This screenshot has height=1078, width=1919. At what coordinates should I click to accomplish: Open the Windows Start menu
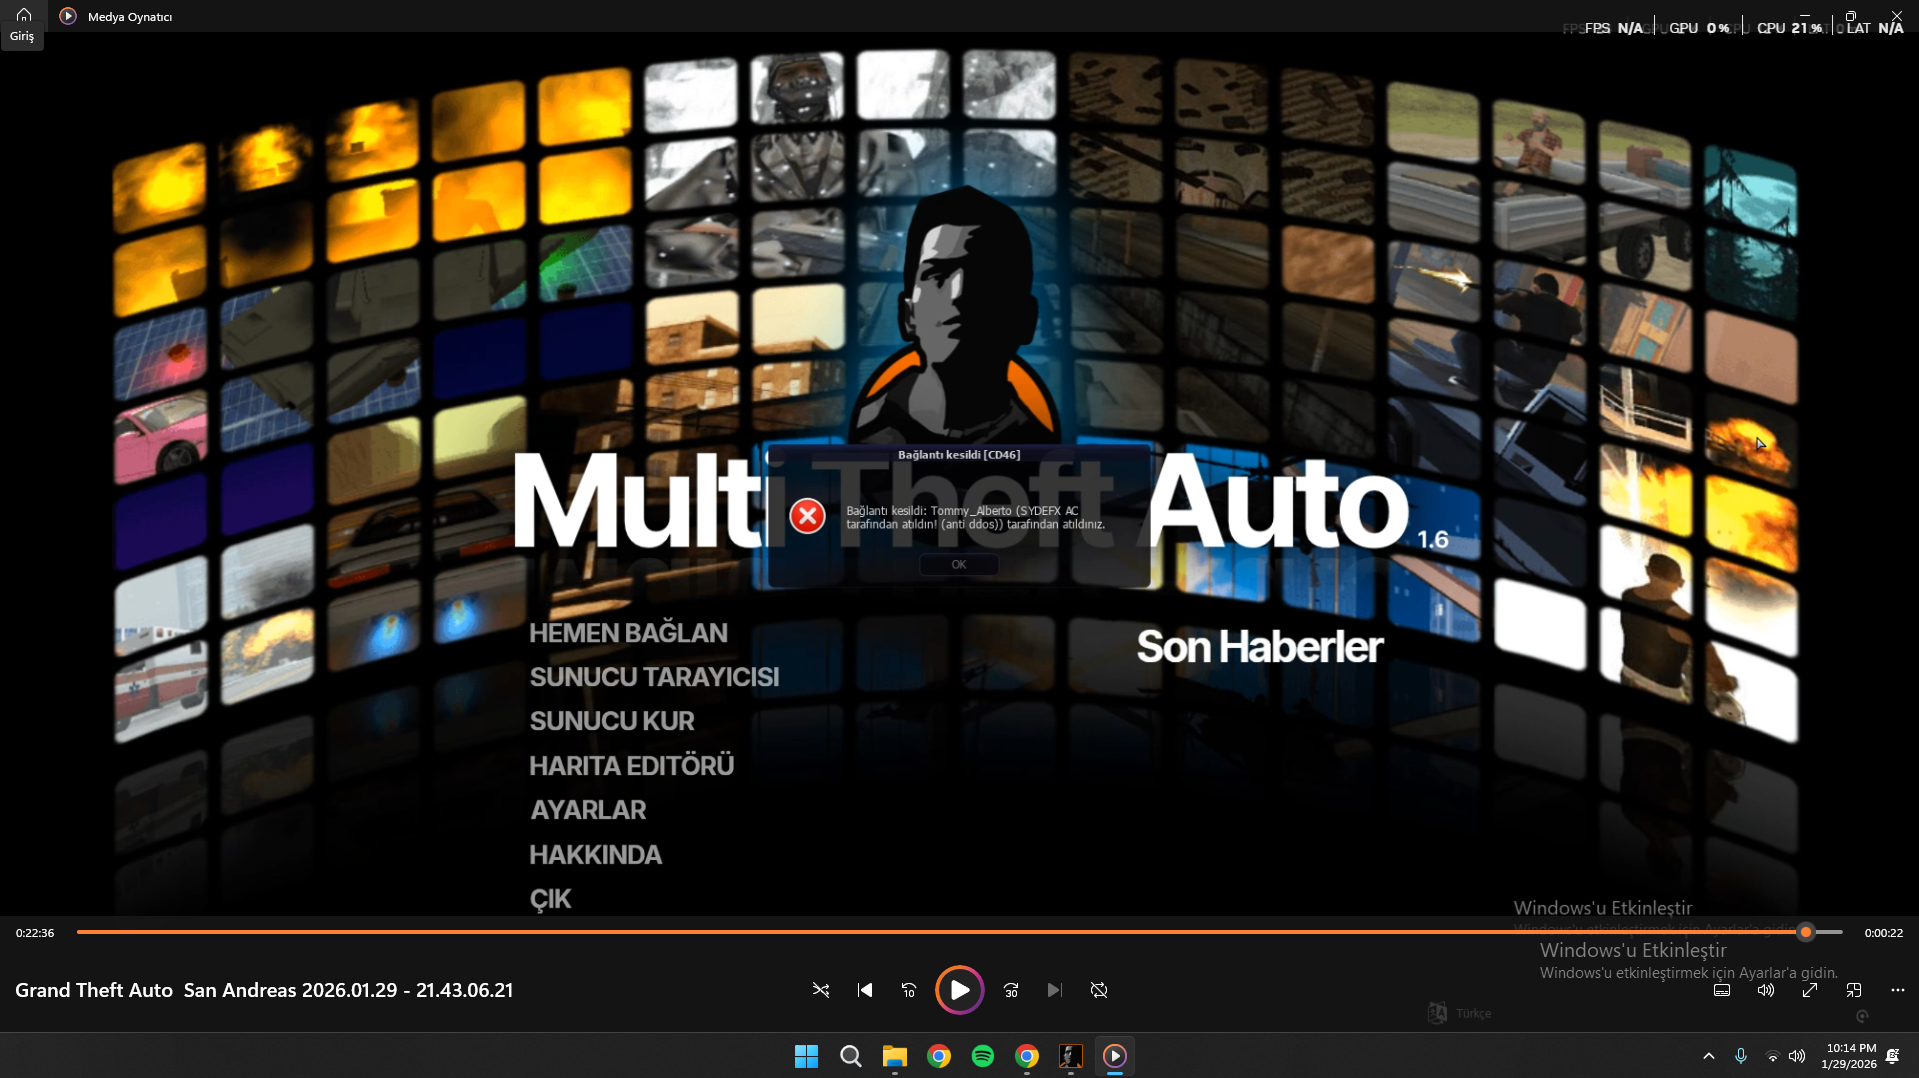click(x=806, y=1056)
